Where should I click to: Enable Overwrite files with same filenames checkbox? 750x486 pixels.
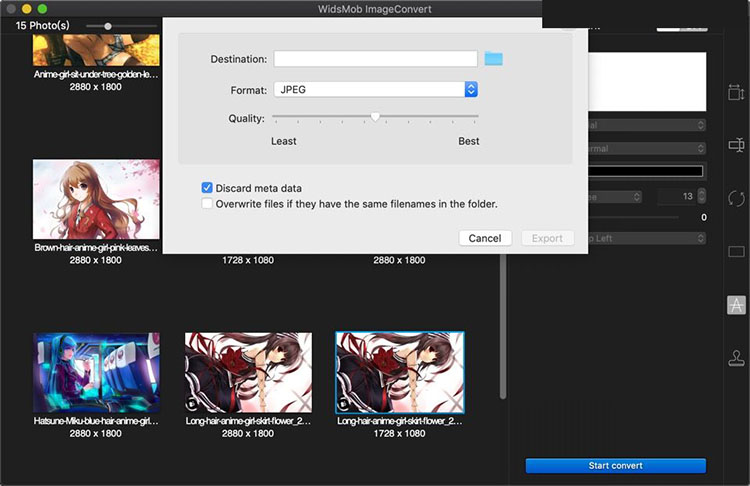tap(207, 204)
